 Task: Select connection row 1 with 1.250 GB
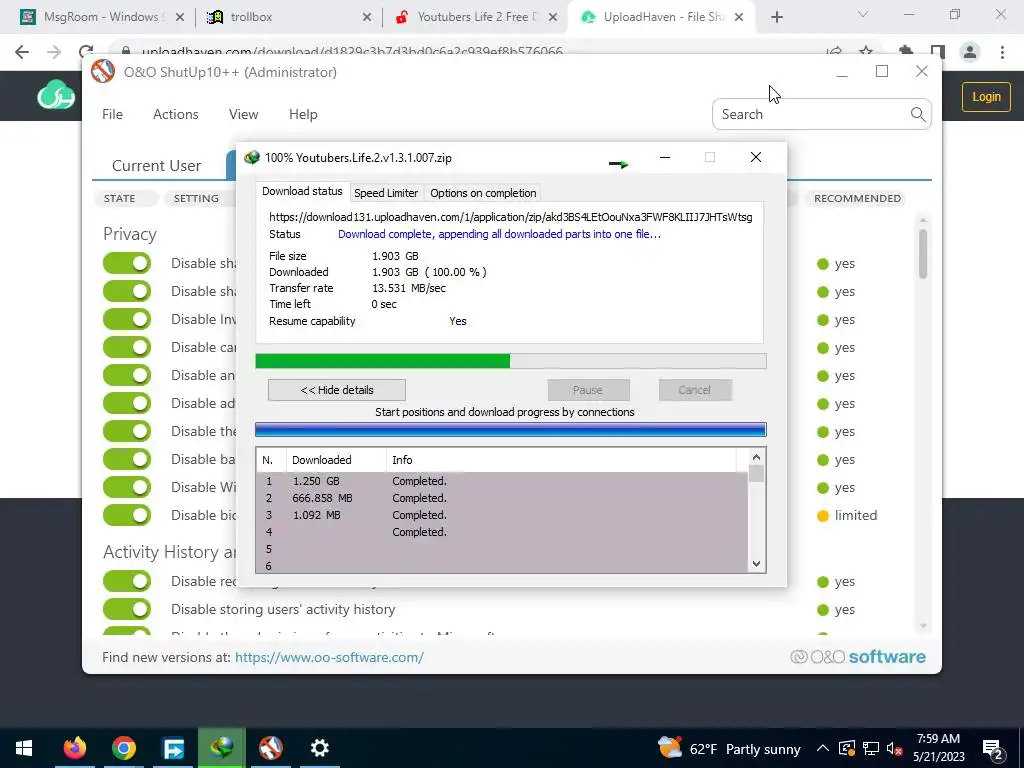[x=502, y=481]
